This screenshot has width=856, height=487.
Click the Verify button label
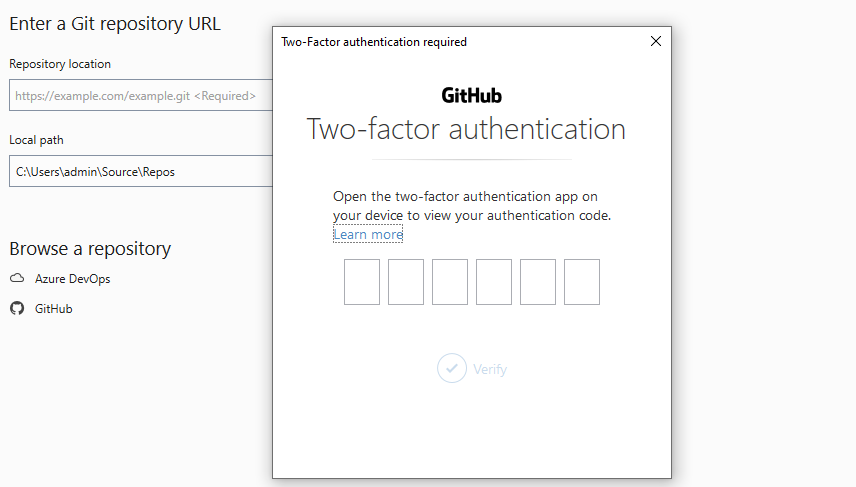(490, 370)
